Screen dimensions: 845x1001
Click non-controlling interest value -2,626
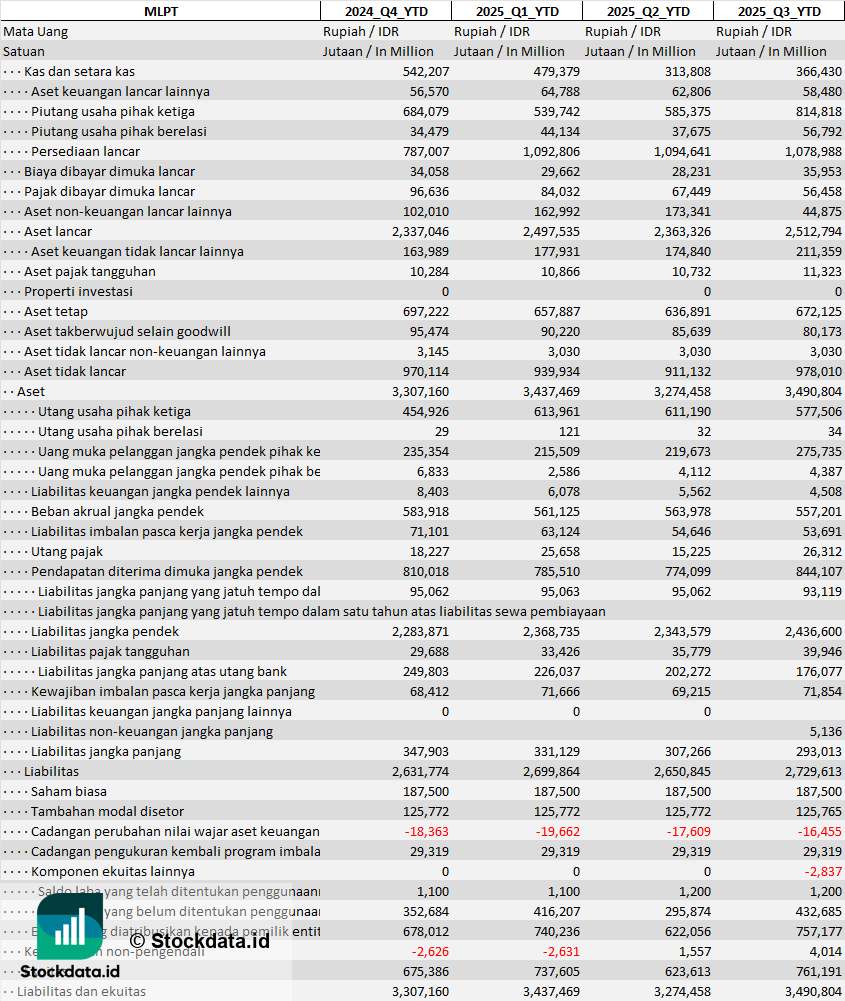[x=430, y=952]
